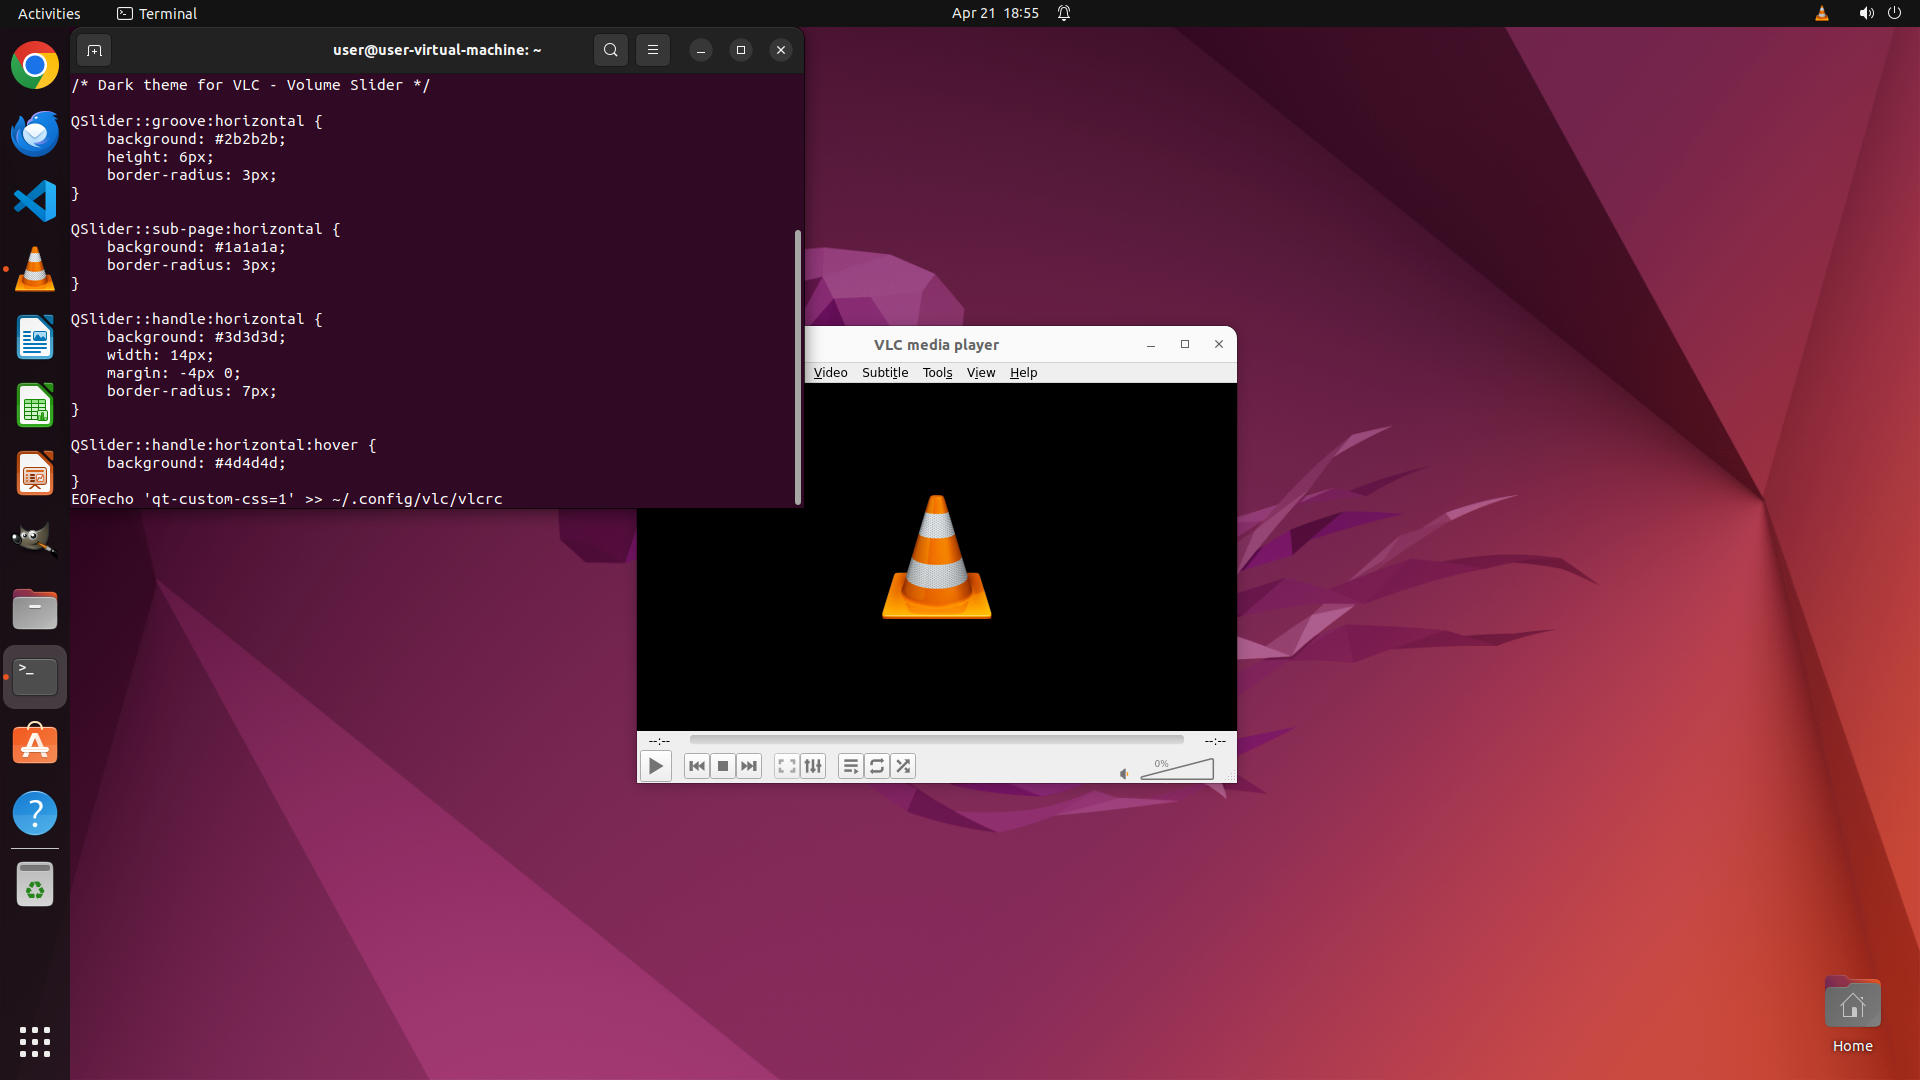Open a new terminal tab
The width and height of the screenshot is (1920, 1080).
(94, 50)
